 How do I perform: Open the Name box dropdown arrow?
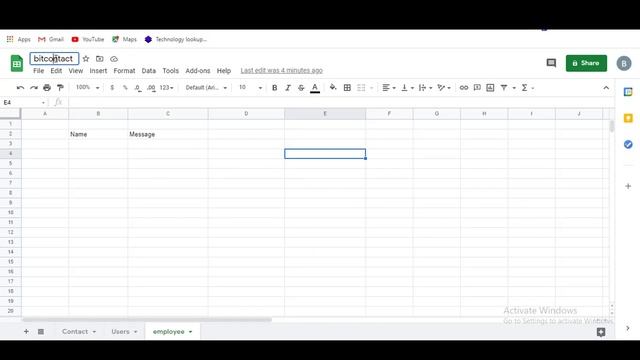point(43,103)
